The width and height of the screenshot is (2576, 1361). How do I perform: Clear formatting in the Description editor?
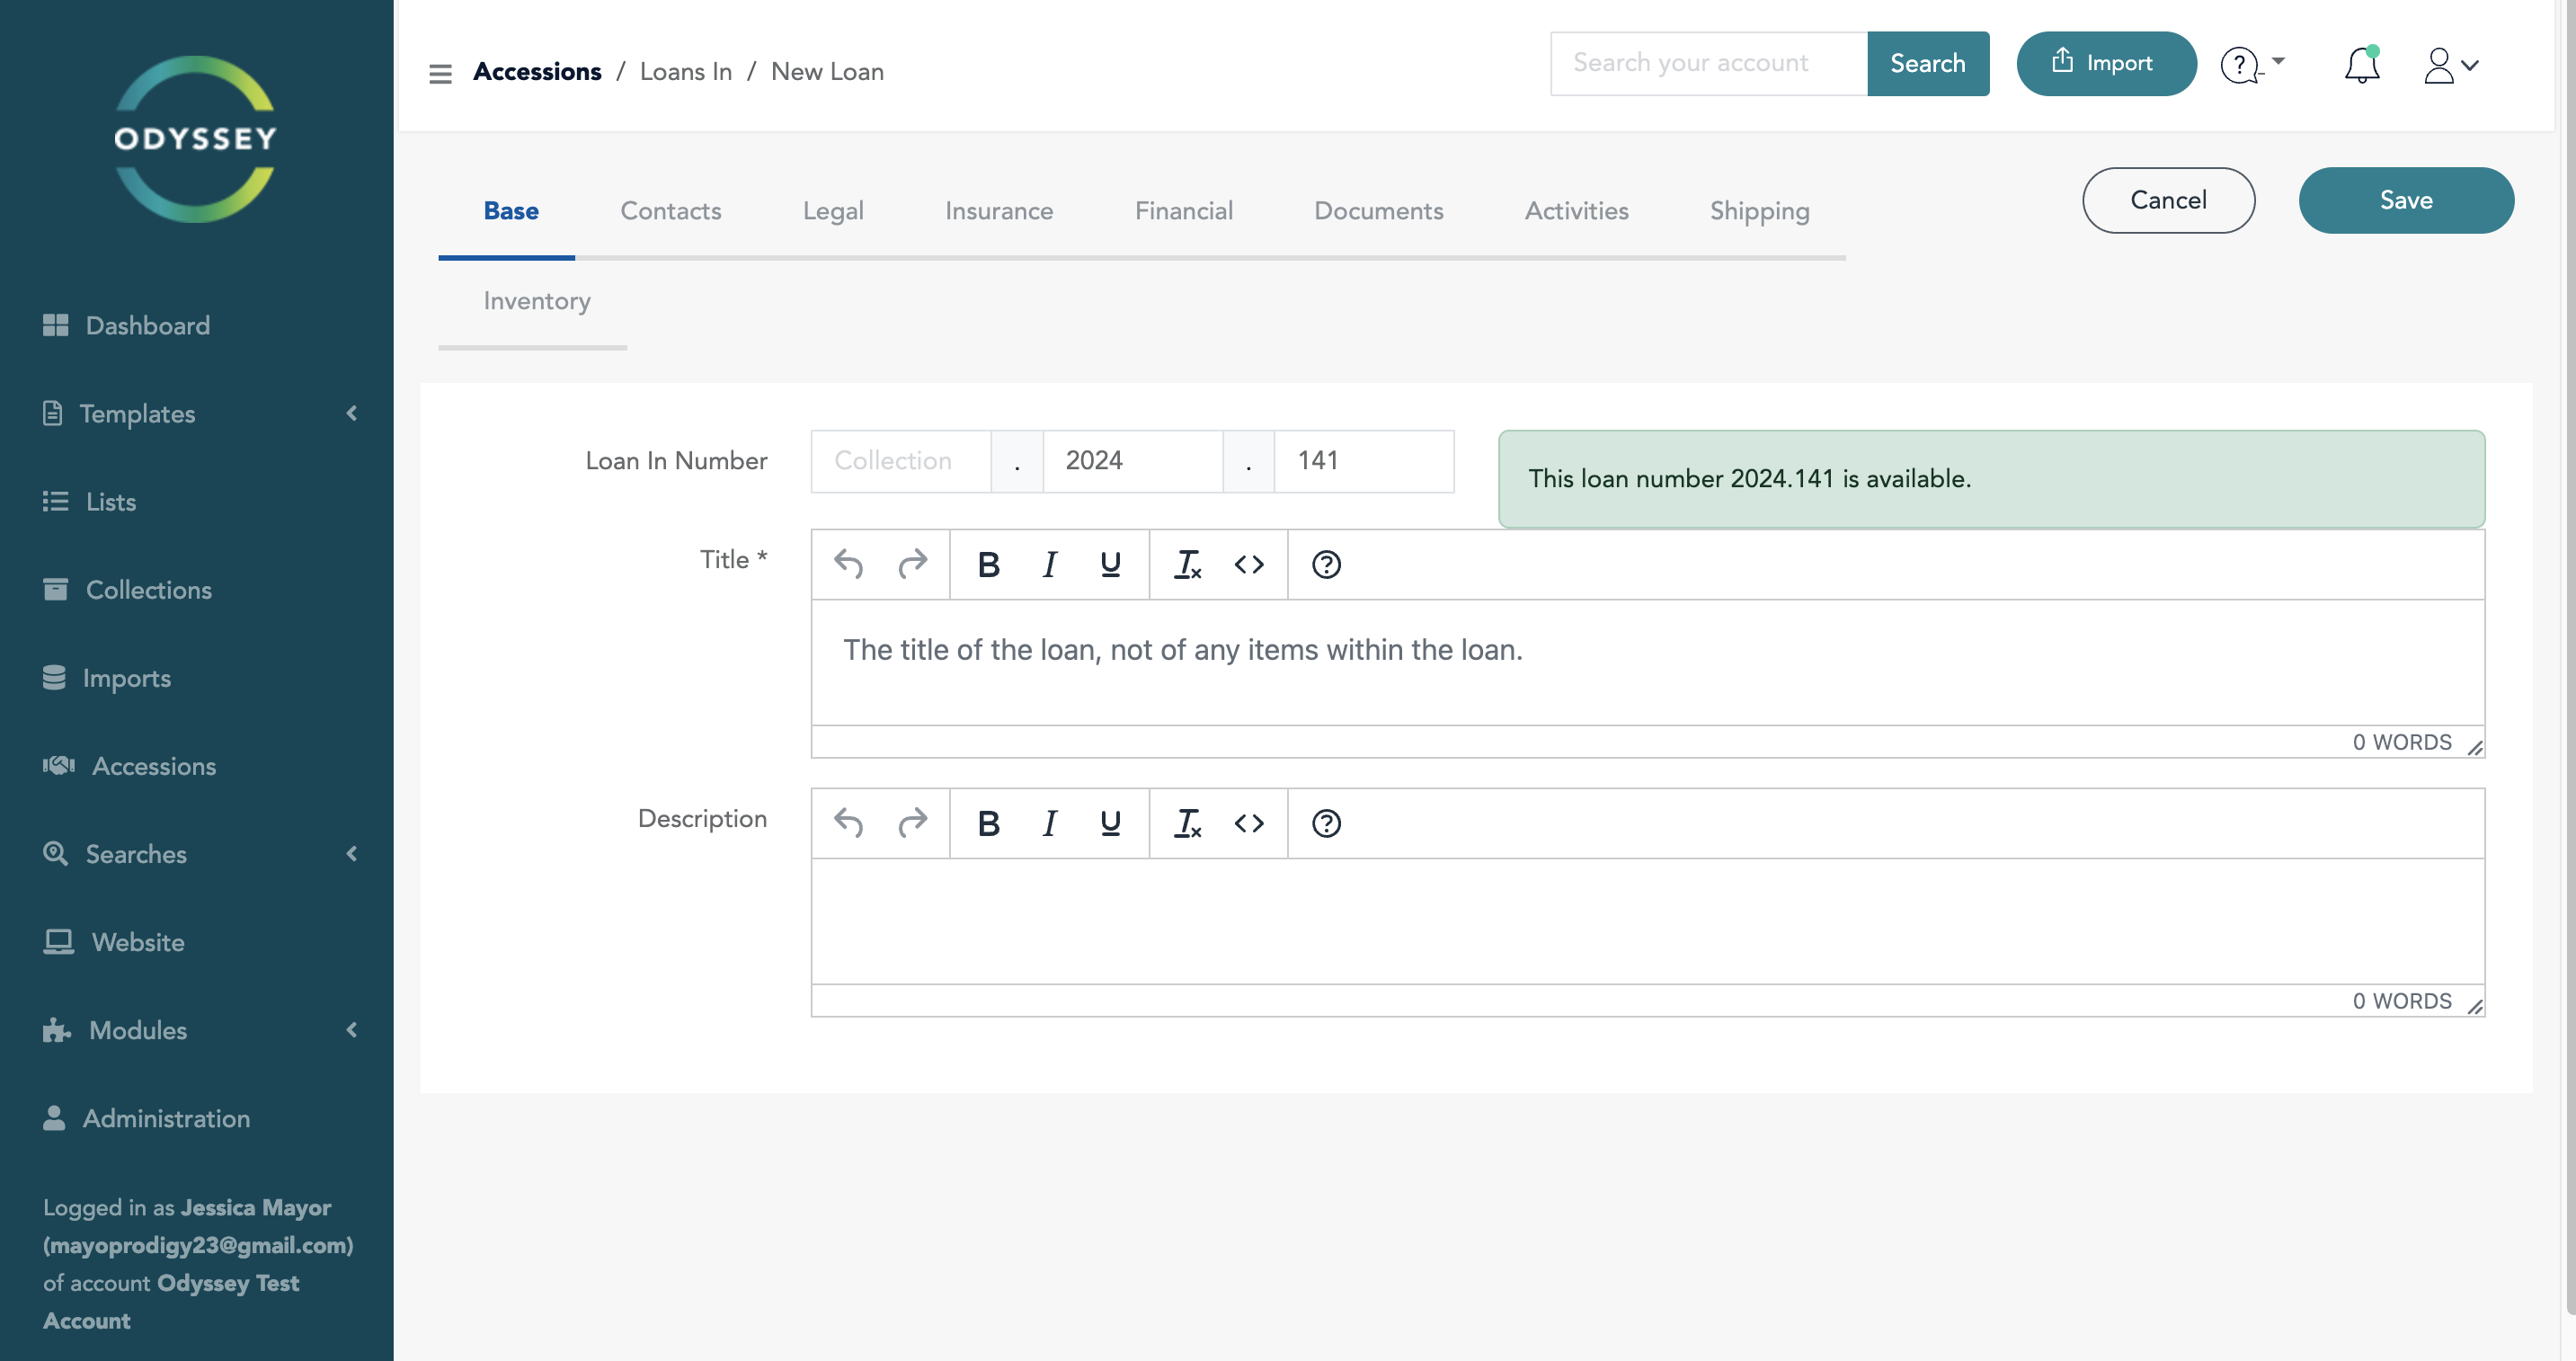[1187, 823]
